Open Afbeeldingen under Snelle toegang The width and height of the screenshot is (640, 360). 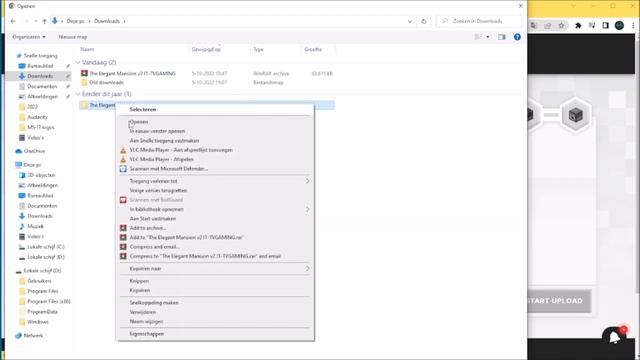pos(42,96)
